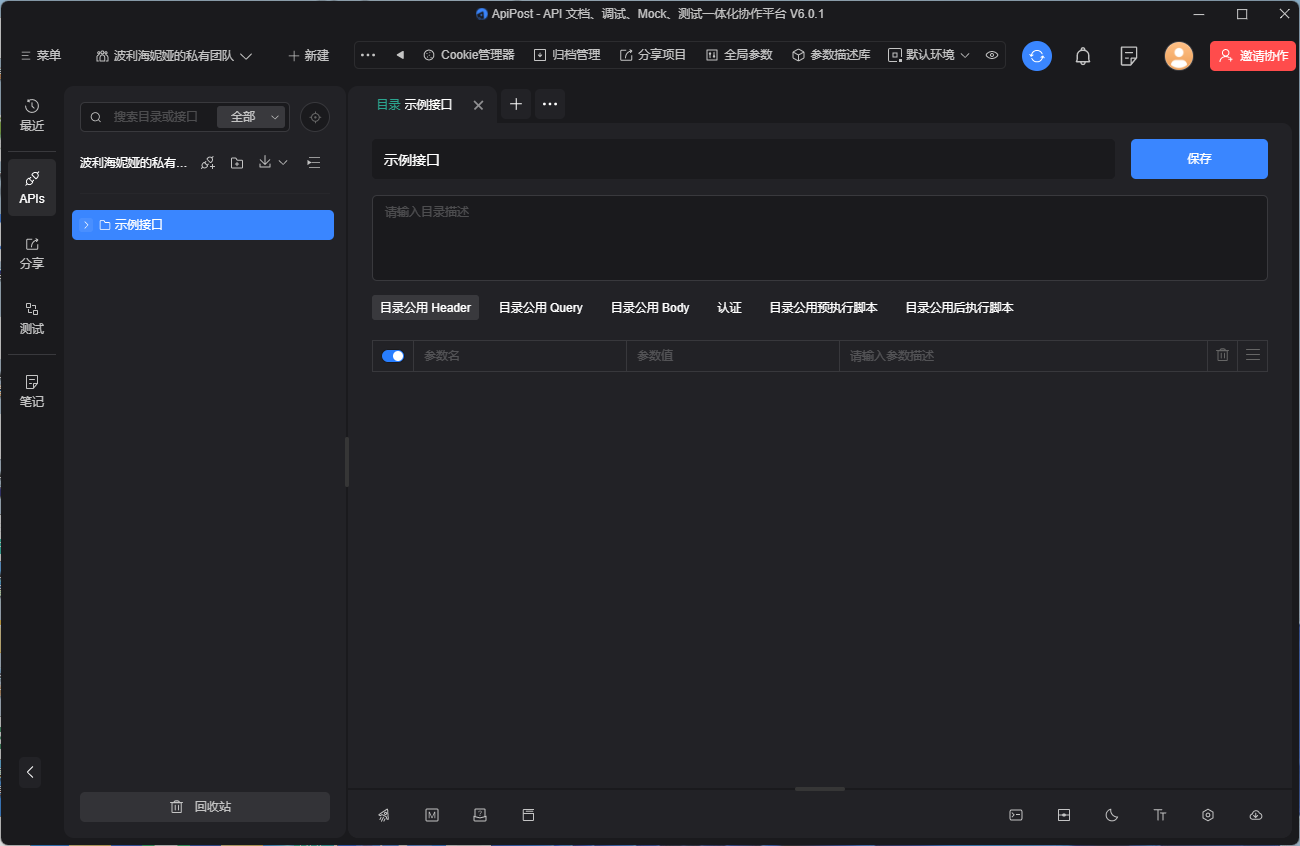This screenshot has width=1300, height=846.
Task: Click the blue sync refresh icon
Action: [1036, 56]
